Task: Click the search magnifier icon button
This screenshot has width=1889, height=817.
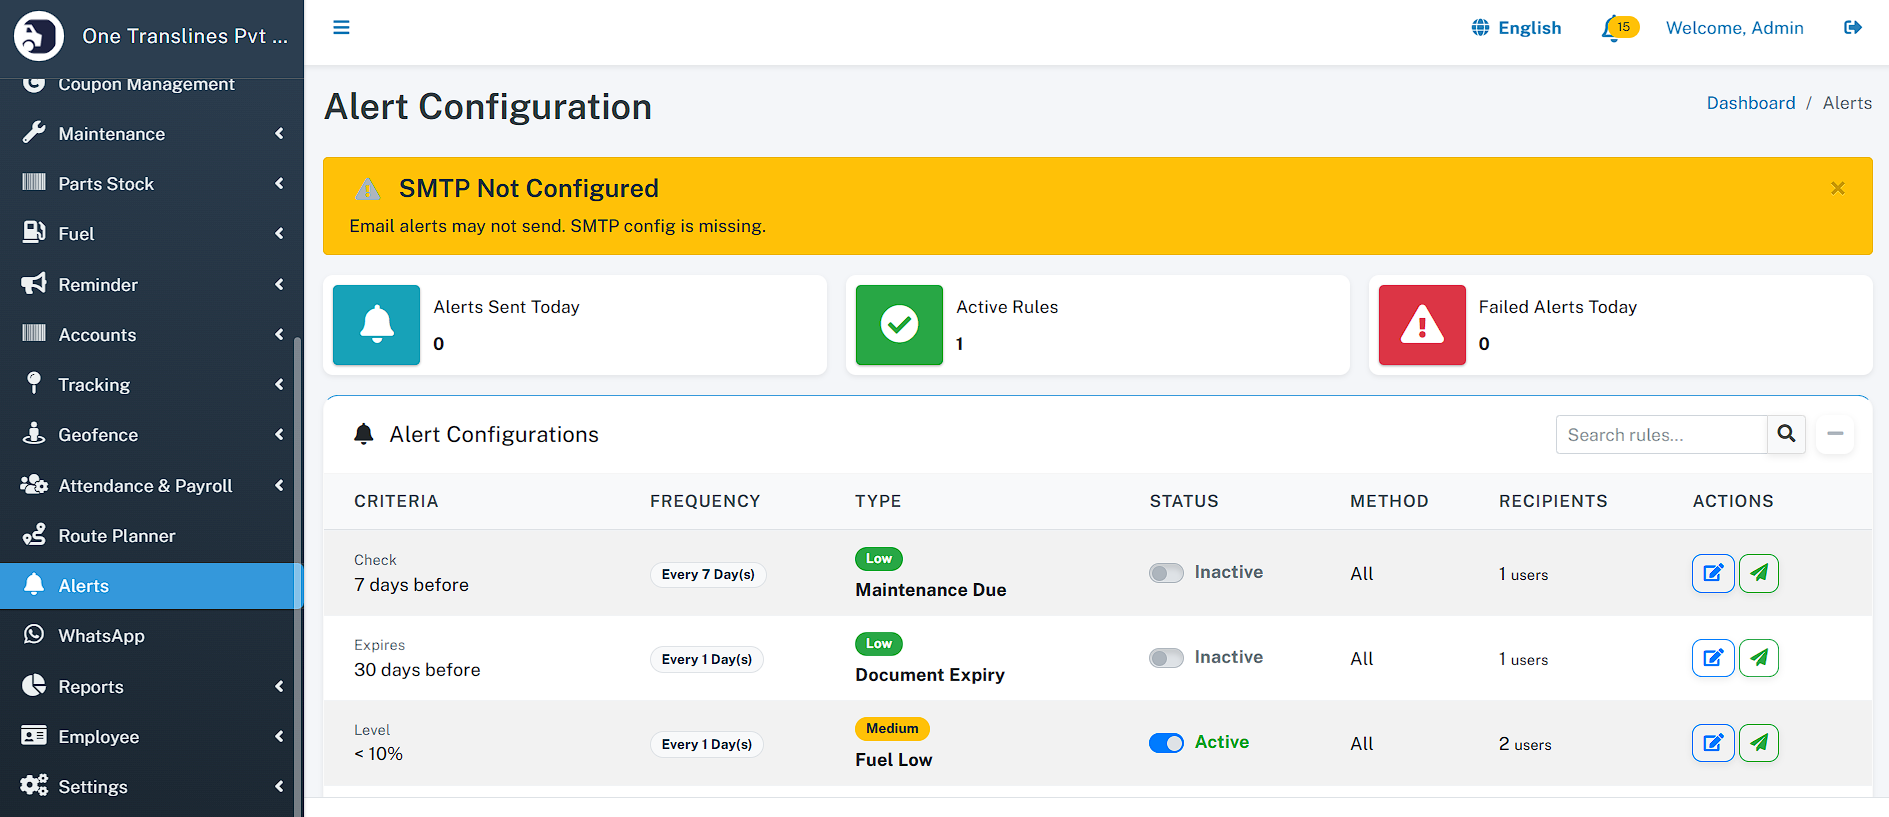Action: click(1786, 434)
